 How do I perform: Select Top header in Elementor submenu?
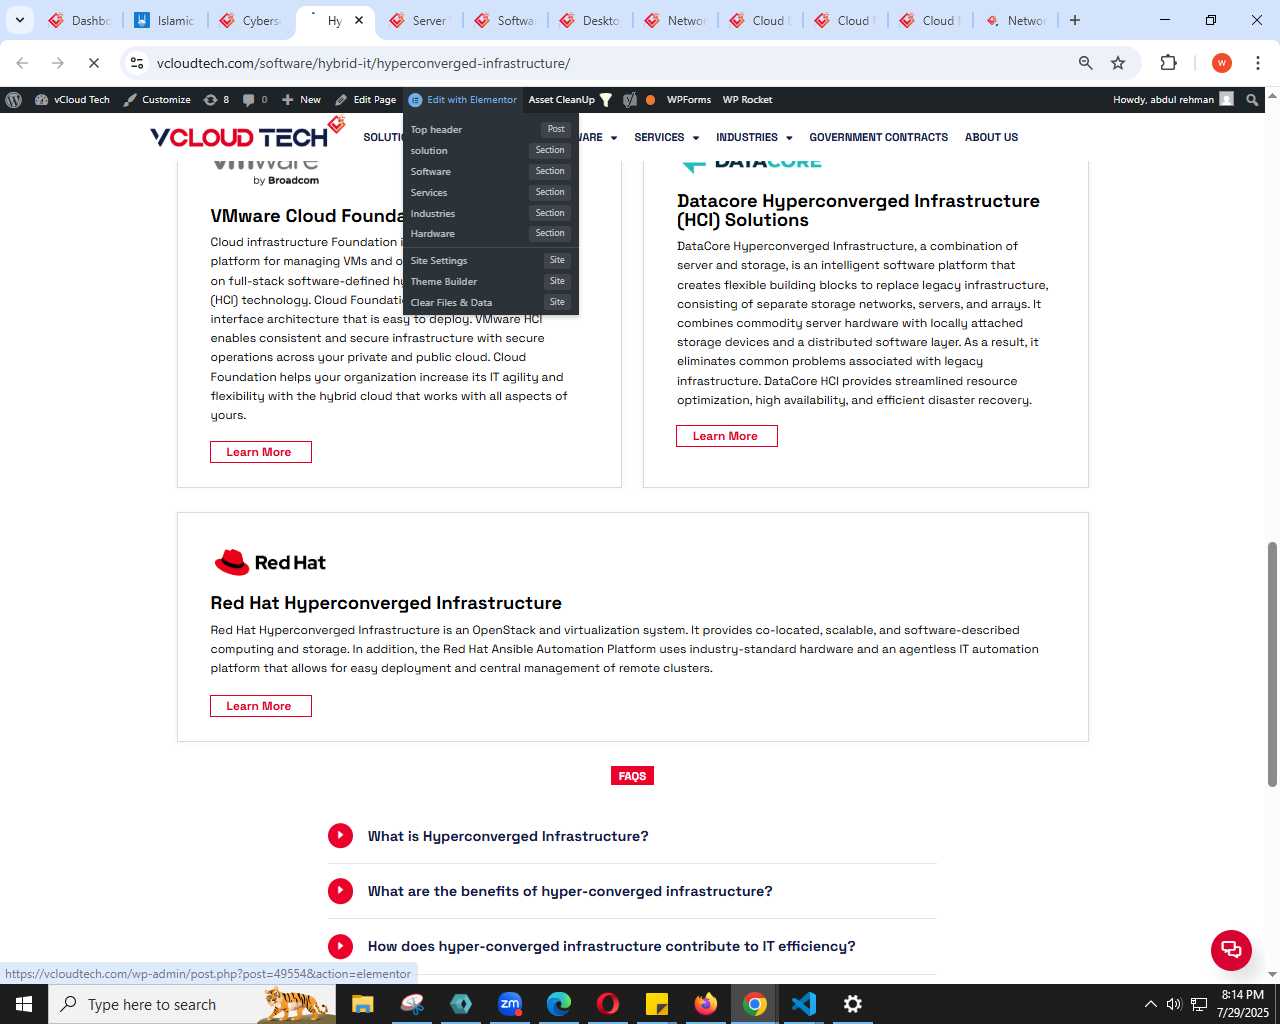pos(490,129)
